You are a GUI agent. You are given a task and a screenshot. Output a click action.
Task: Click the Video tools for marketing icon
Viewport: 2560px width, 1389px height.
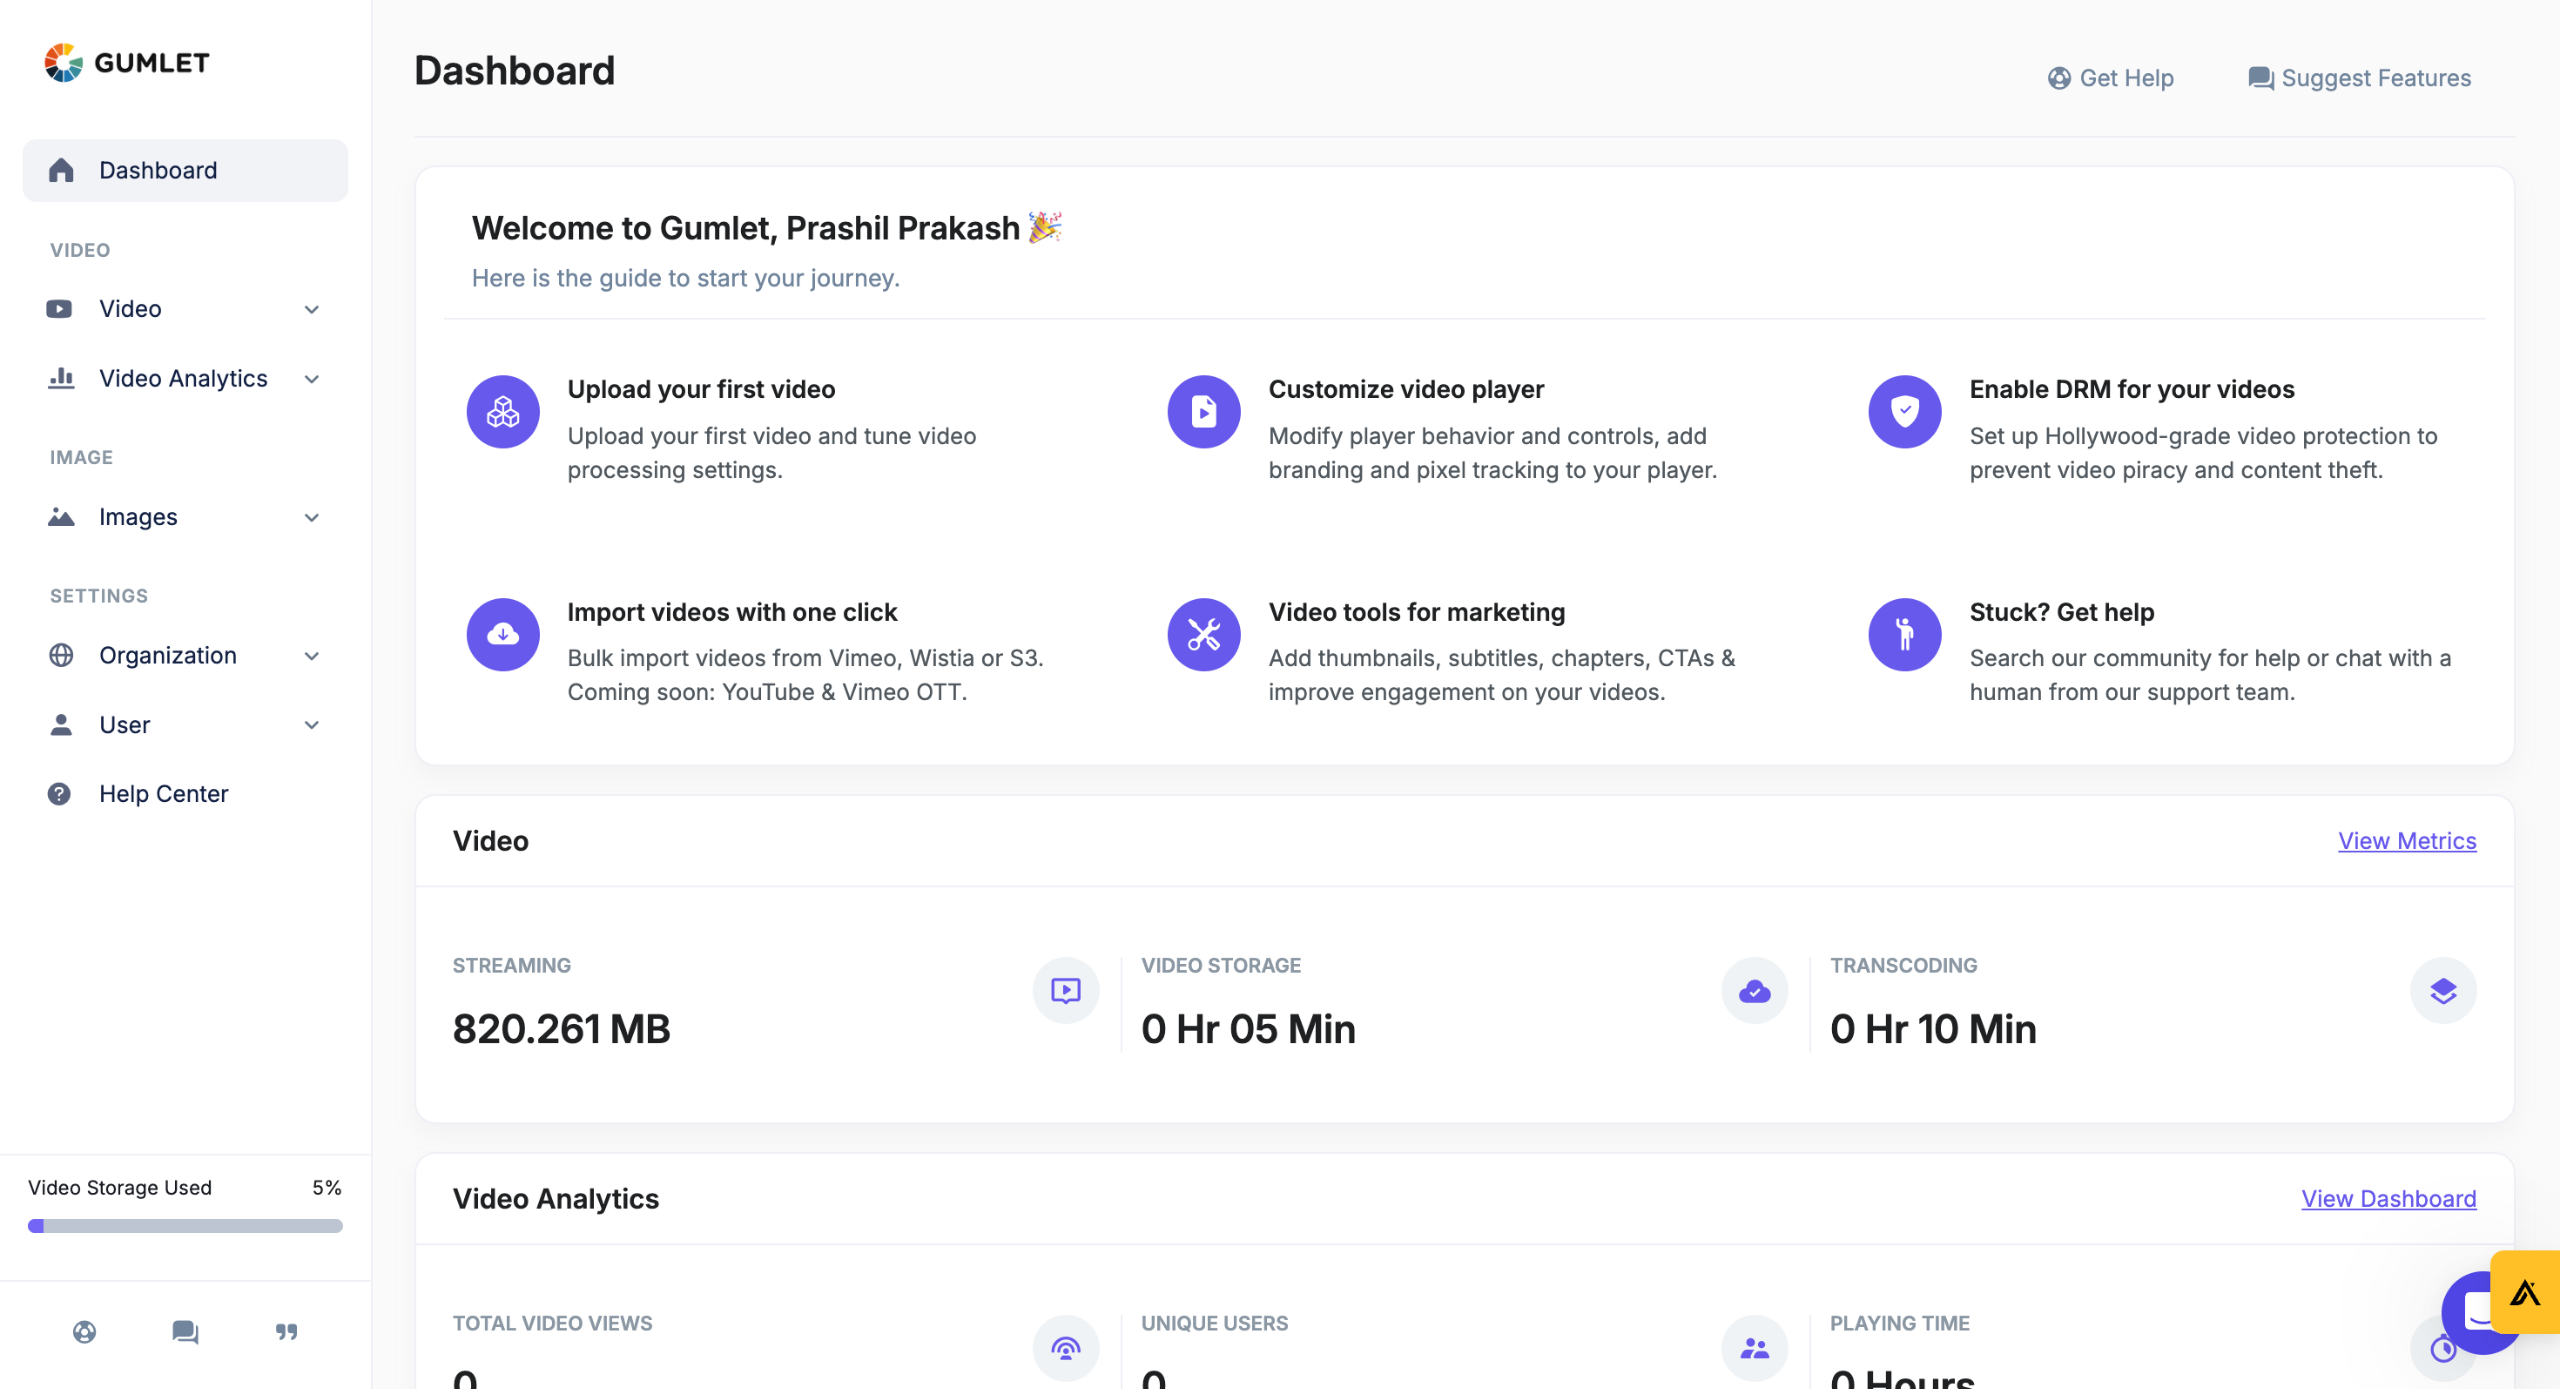coord(1204,634)
